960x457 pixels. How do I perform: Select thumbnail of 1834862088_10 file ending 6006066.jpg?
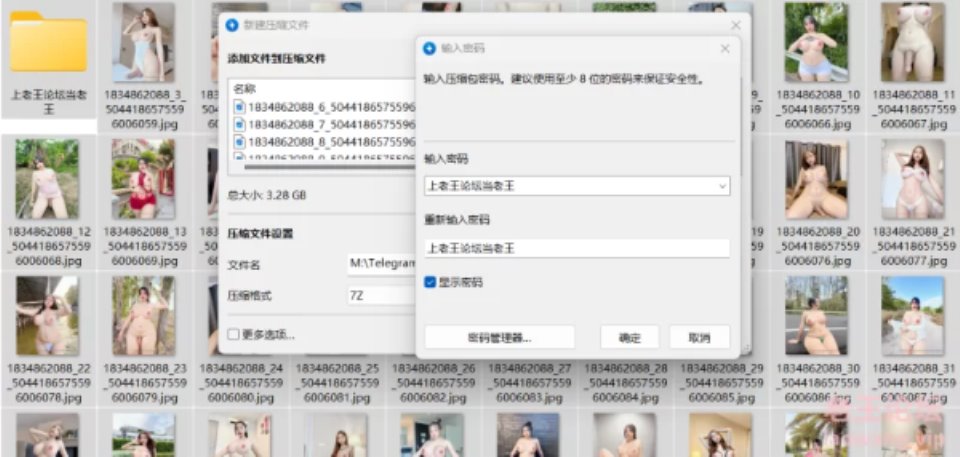(817, 42)
